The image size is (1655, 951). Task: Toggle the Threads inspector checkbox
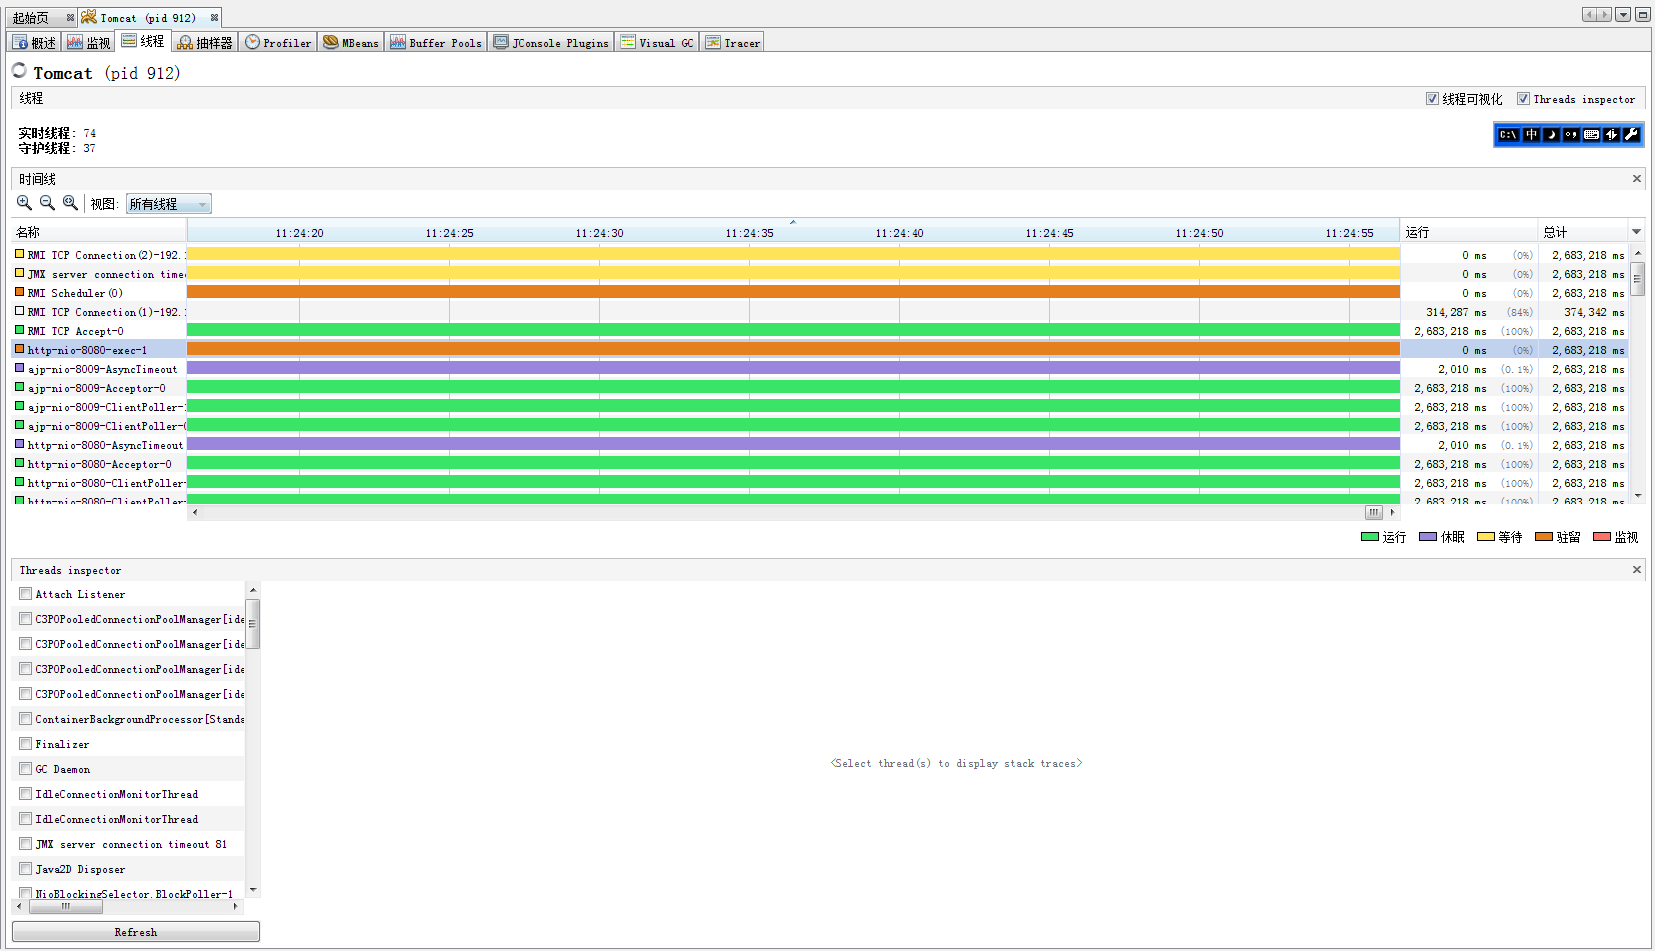pyautogui.click(x=1523, y=99)
